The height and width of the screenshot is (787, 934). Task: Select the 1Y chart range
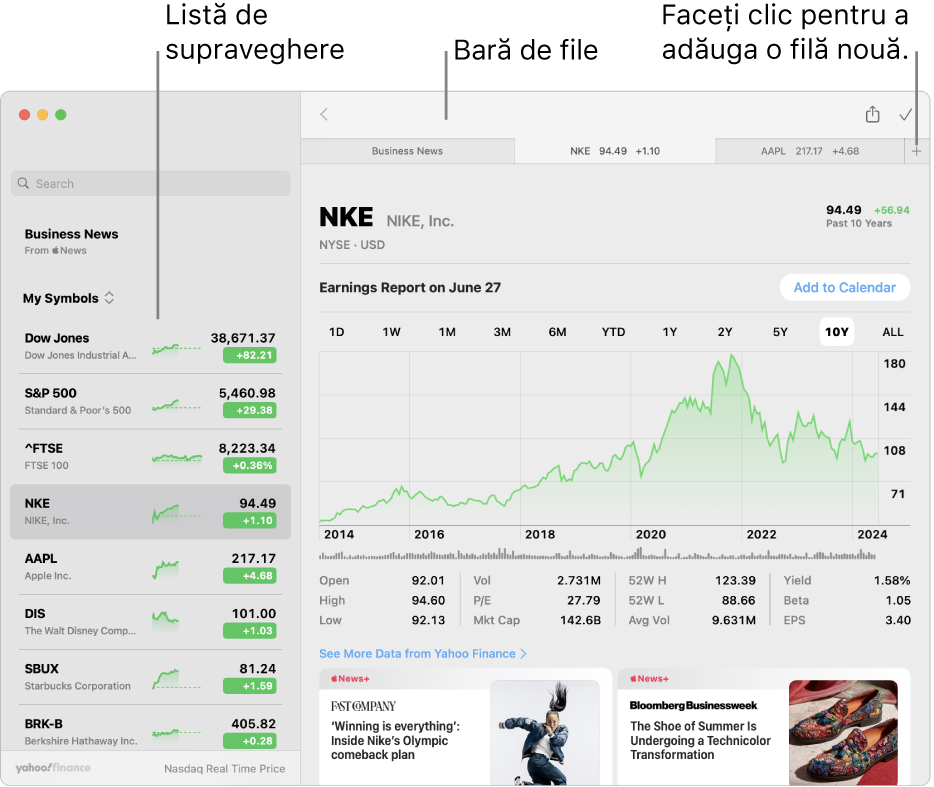click(670, 332)
